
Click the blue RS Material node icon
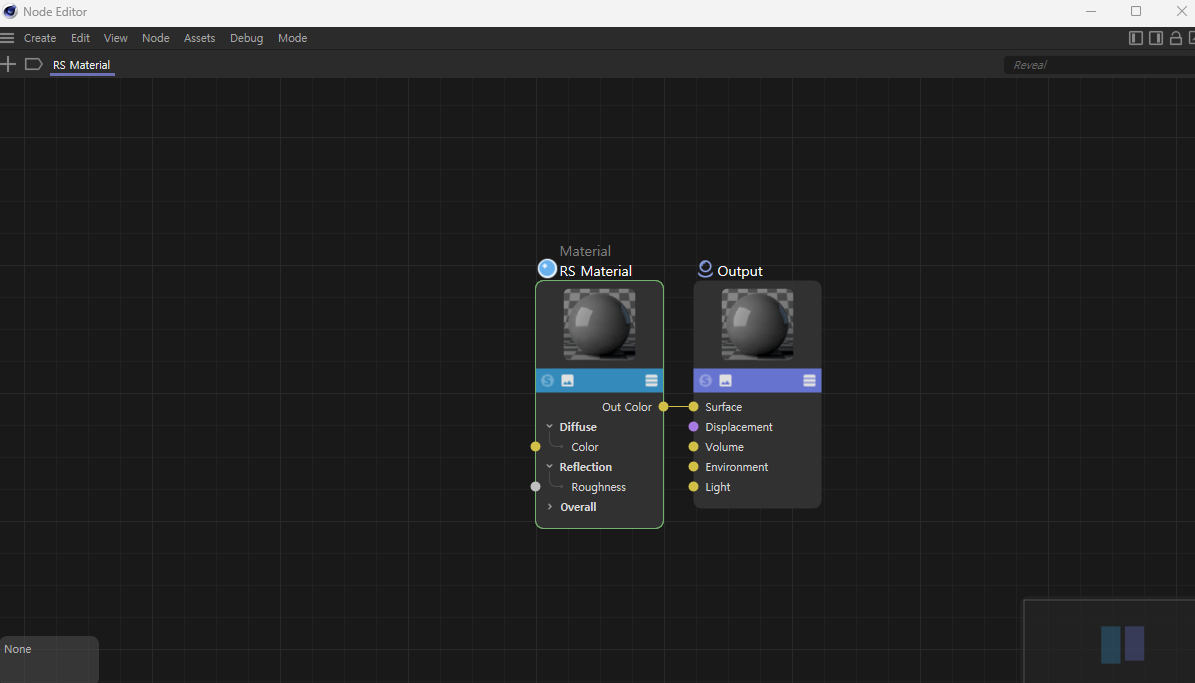pyautogui.click(x=547, y=269)
